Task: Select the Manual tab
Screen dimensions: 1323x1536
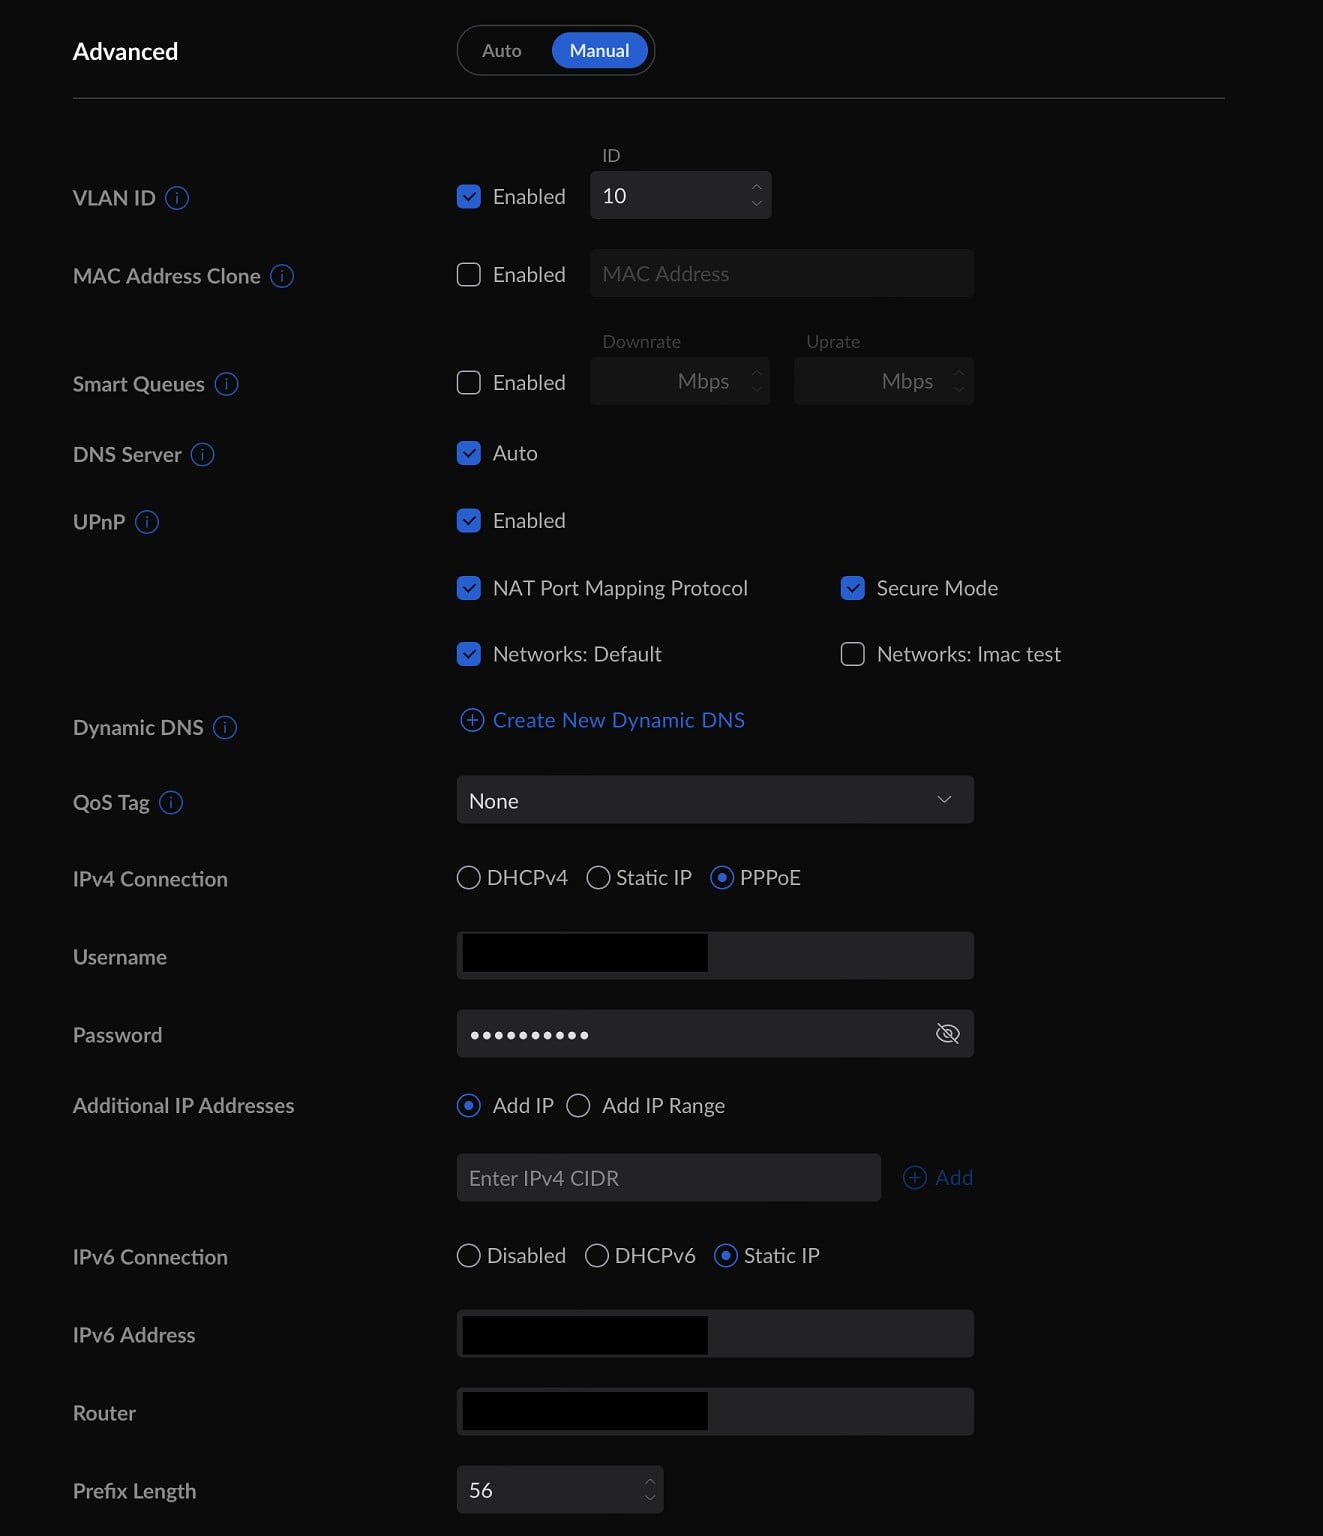Action: click(x=599, y=51)
